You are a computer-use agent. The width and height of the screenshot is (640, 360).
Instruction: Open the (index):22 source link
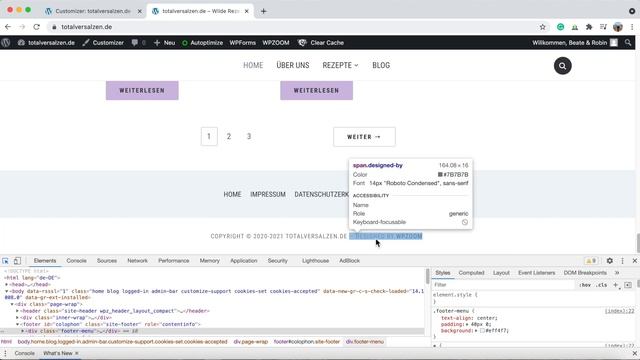[x=620, y=311]
